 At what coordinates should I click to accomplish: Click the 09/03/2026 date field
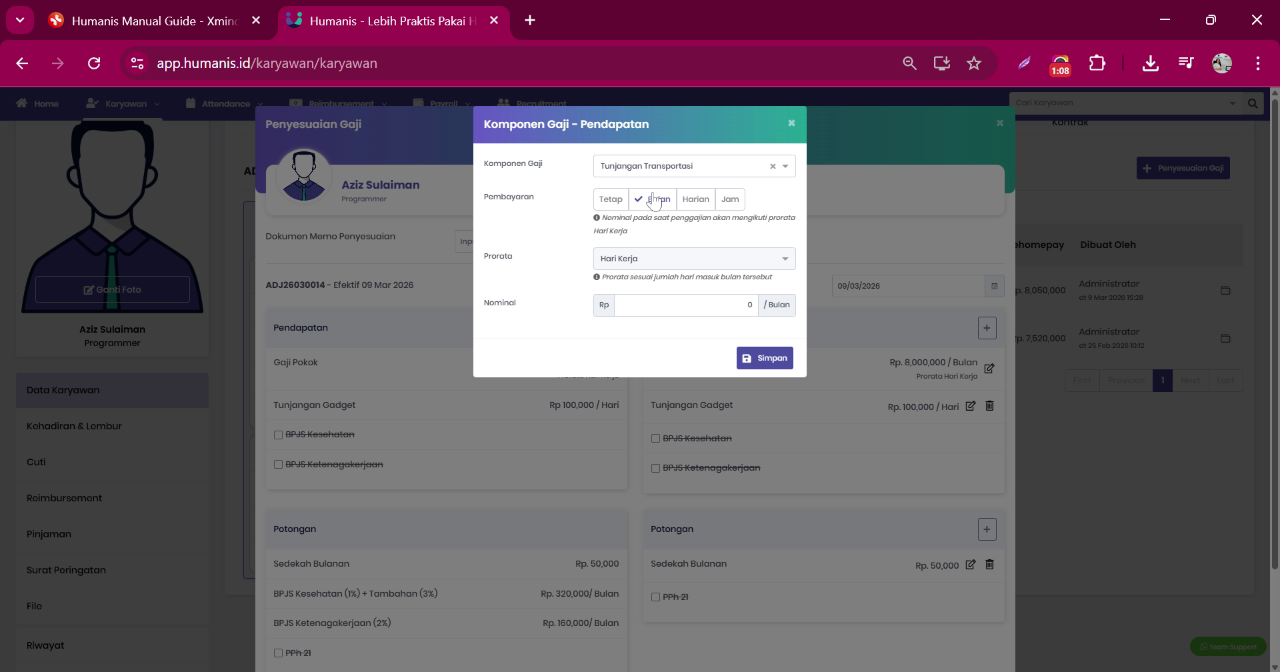[x=908, y=286]
